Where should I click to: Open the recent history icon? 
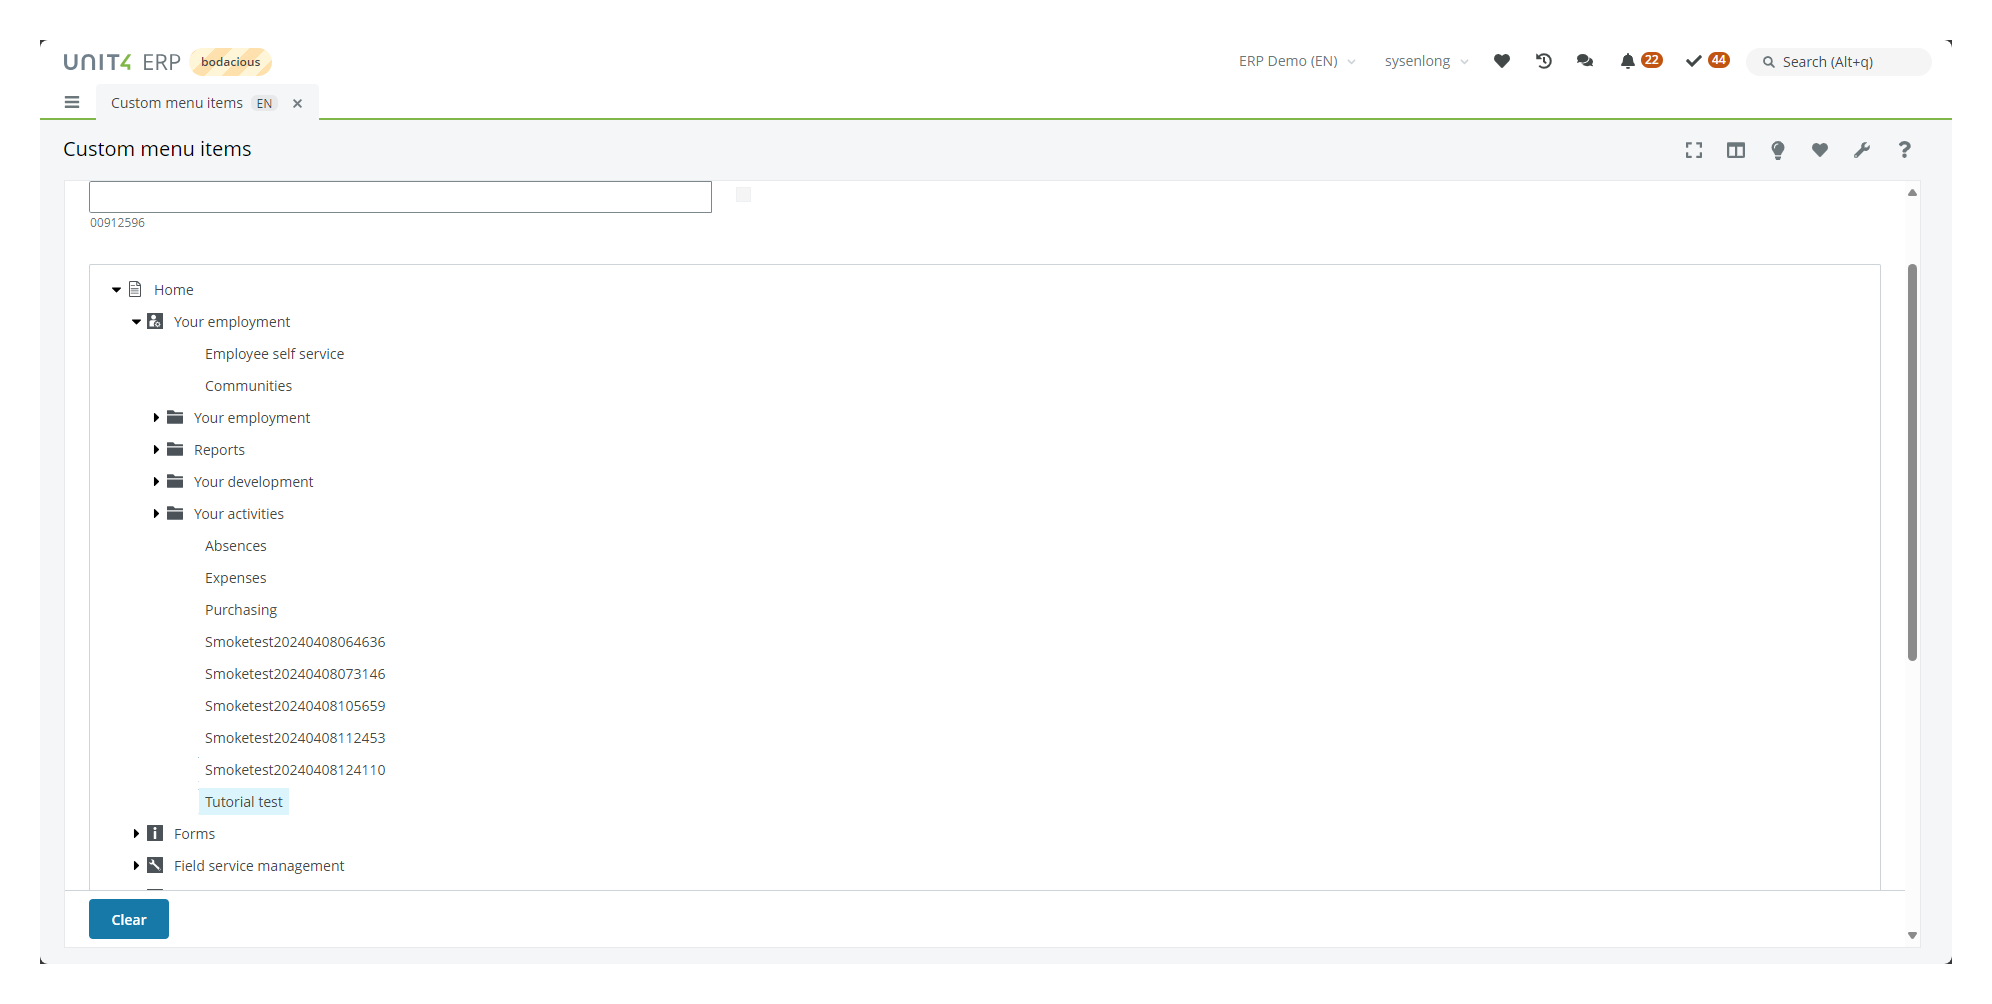tap(1543, 61)
